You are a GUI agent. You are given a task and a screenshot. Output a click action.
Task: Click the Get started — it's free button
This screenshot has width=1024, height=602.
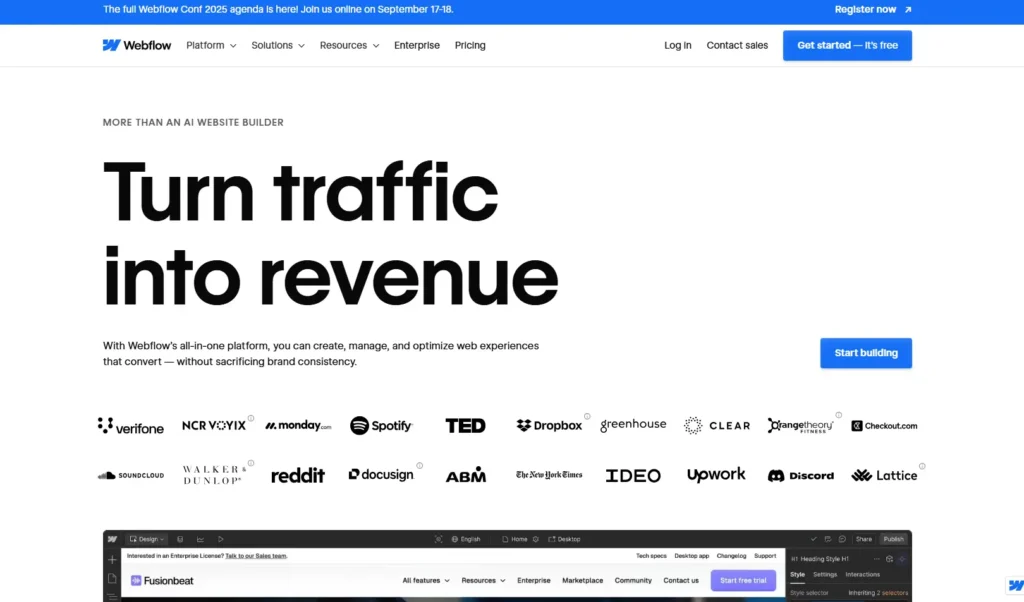tap(848, 46)
